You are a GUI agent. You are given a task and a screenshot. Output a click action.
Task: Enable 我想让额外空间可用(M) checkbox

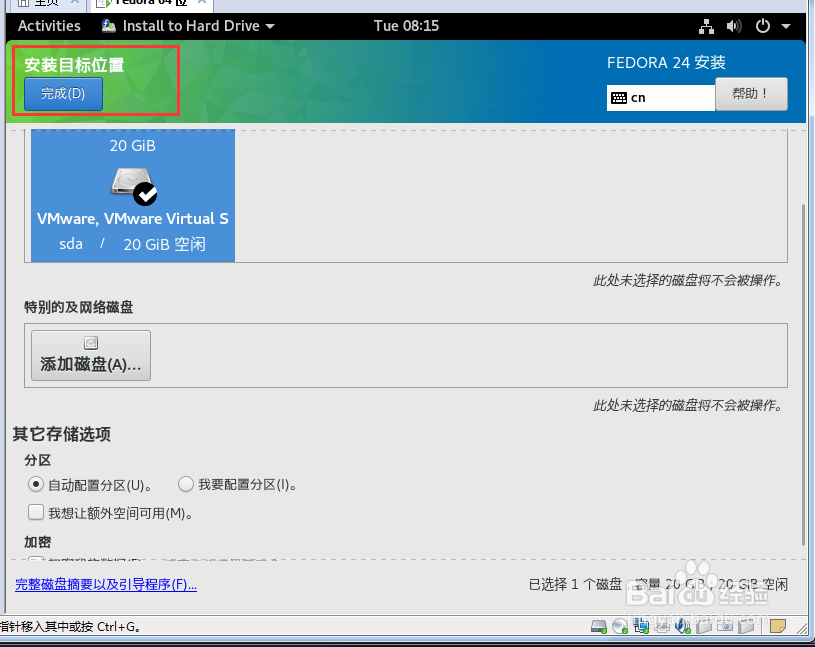coord(35,512)
